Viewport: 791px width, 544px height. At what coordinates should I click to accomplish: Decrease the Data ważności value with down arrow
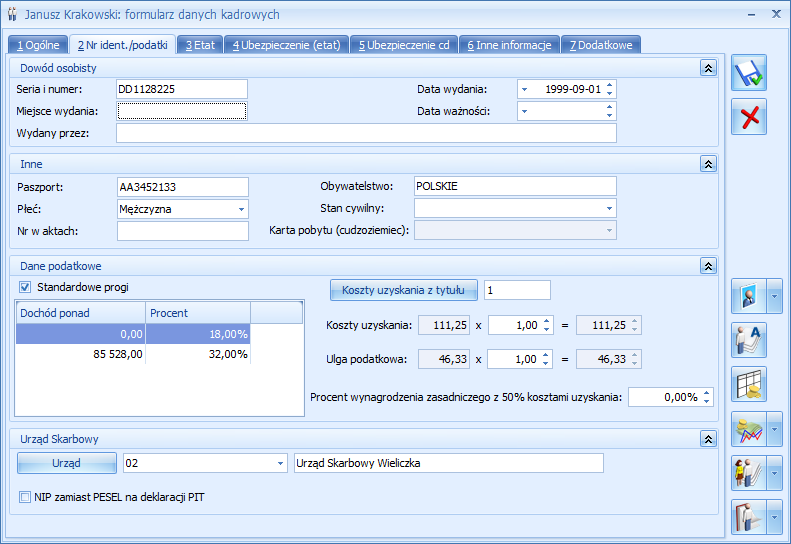(609, 116)
